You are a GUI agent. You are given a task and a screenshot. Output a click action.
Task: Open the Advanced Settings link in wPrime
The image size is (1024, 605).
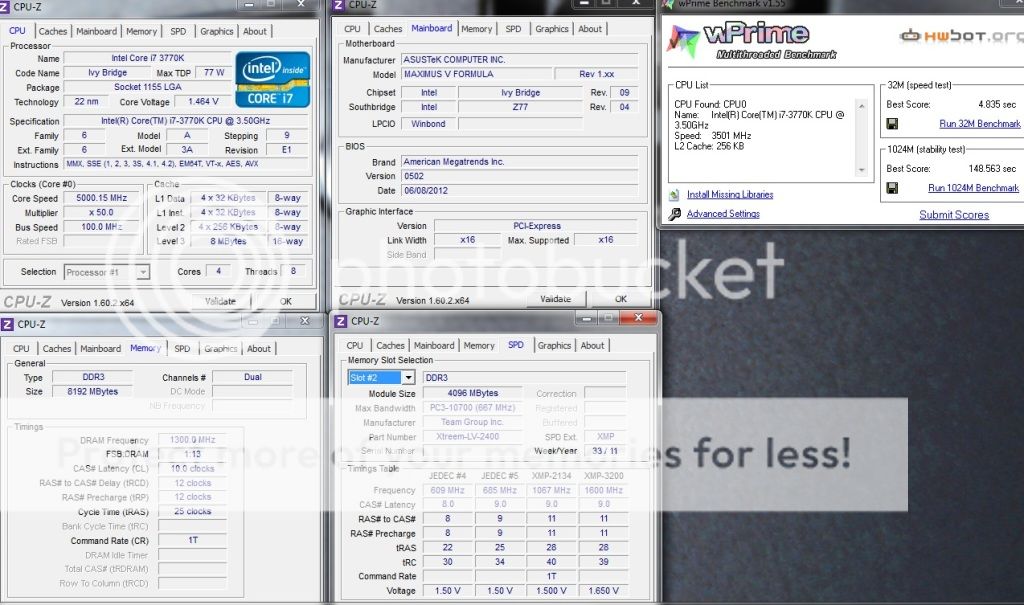pyautogui.click(x=723, y=214)
